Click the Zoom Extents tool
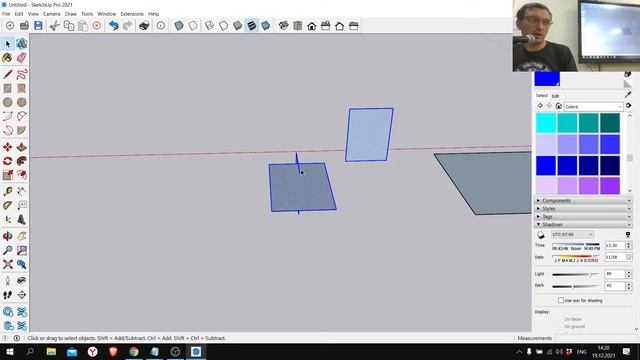 pos(8,264)
